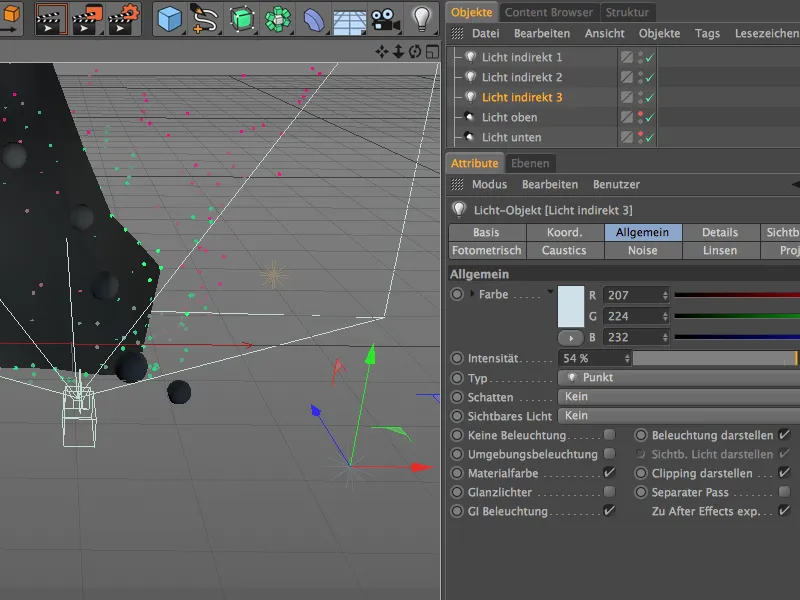Toggle the Separater Pass checkbox
The height and width of the screenshot is (600, 800).
784,492
